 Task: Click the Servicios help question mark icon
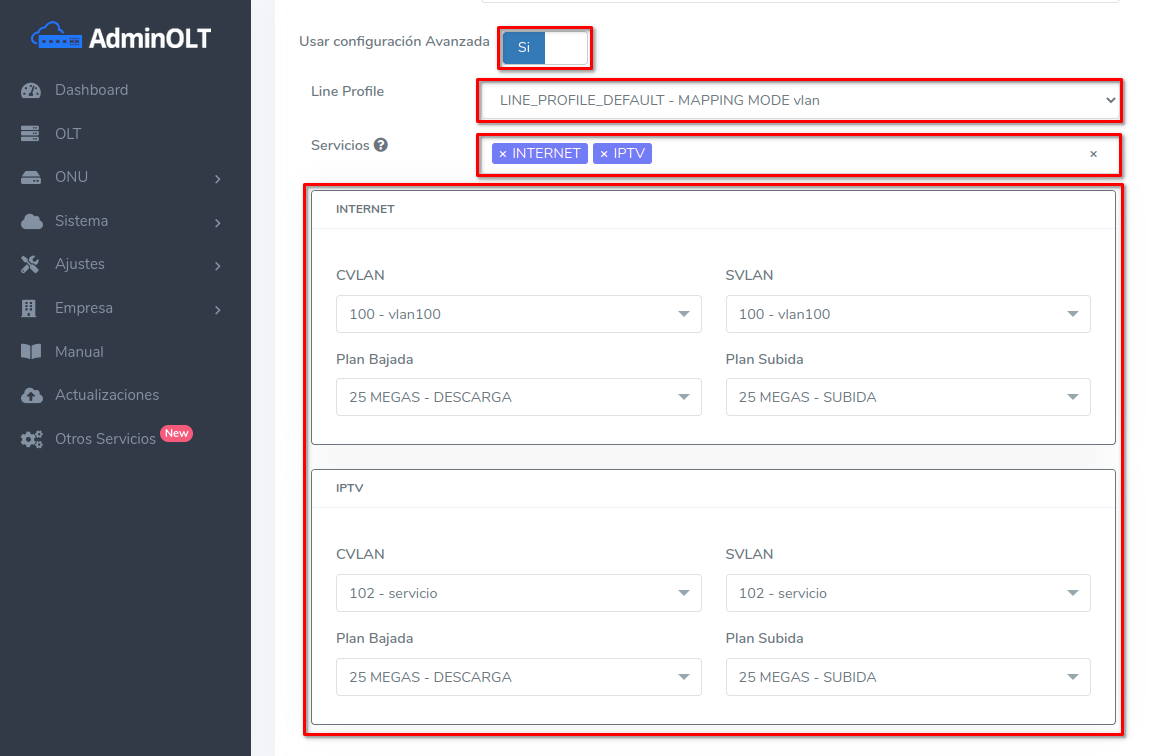point(381,145)
